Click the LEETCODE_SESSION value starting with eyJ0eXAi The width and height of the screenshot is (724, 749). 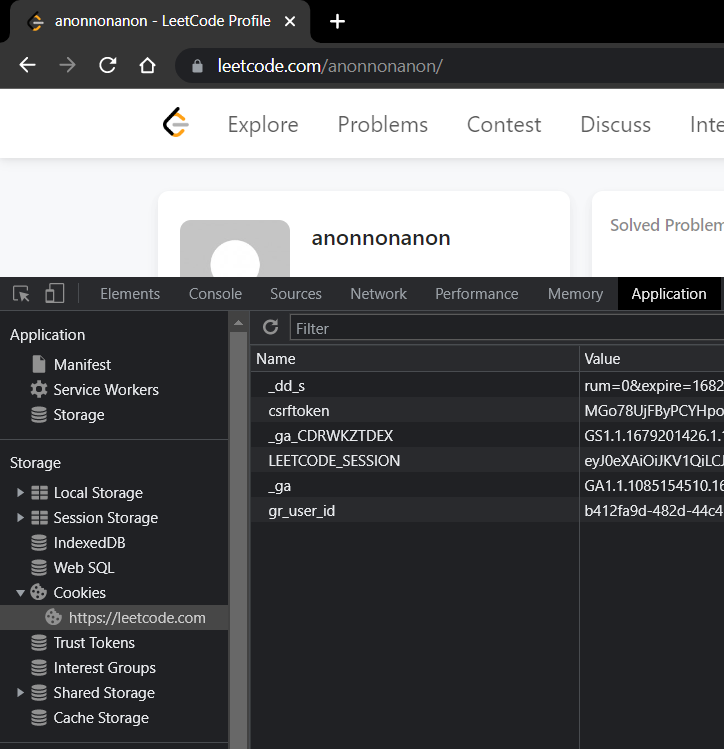654,460
